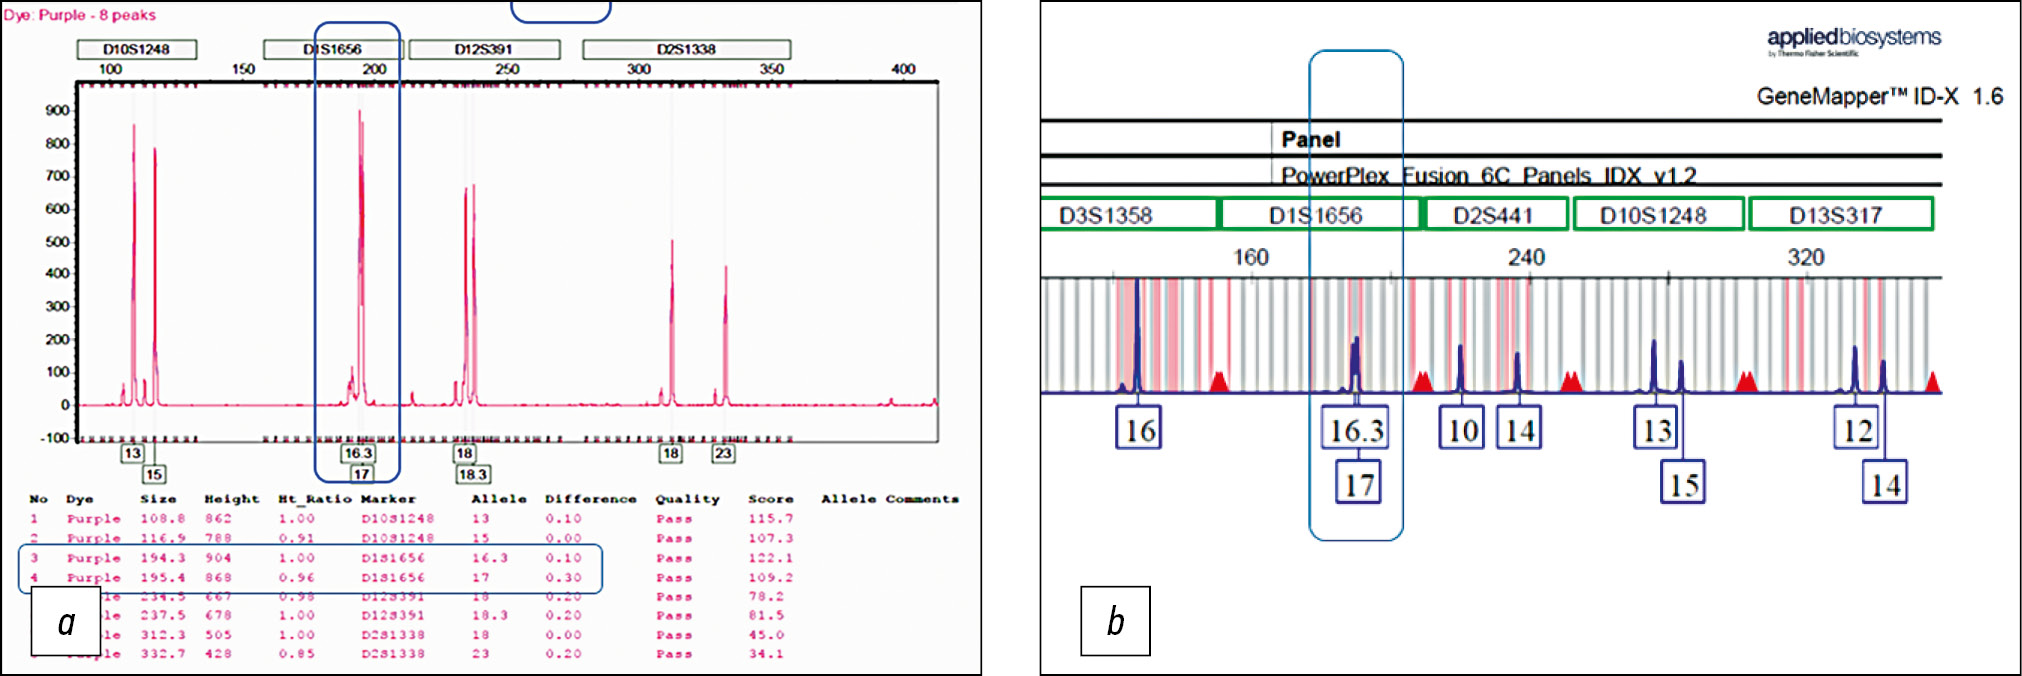Select allele label 16 under D3S1358

tap(1138, 430)
